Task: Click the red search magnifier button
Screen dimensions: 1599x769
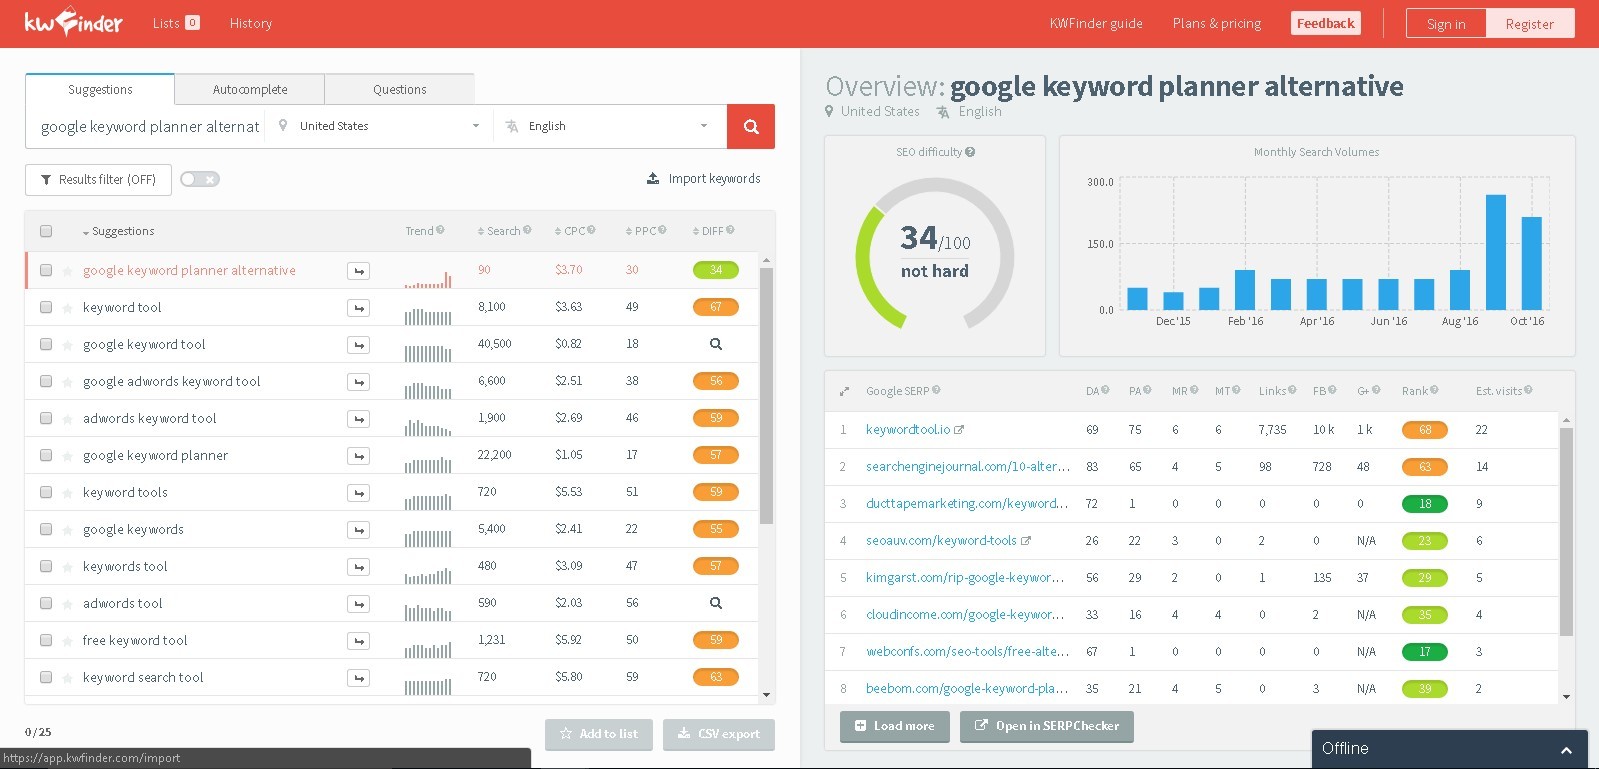Action: [751, 127]
